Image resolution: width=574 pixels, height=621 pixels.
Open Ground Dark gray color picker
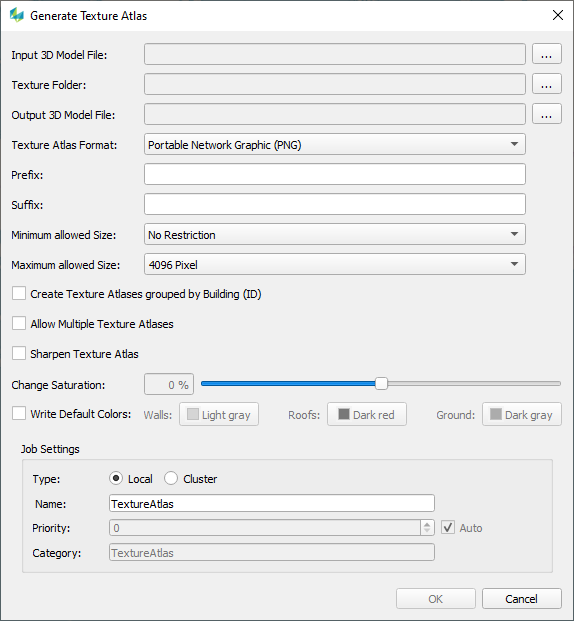[522, 414]
